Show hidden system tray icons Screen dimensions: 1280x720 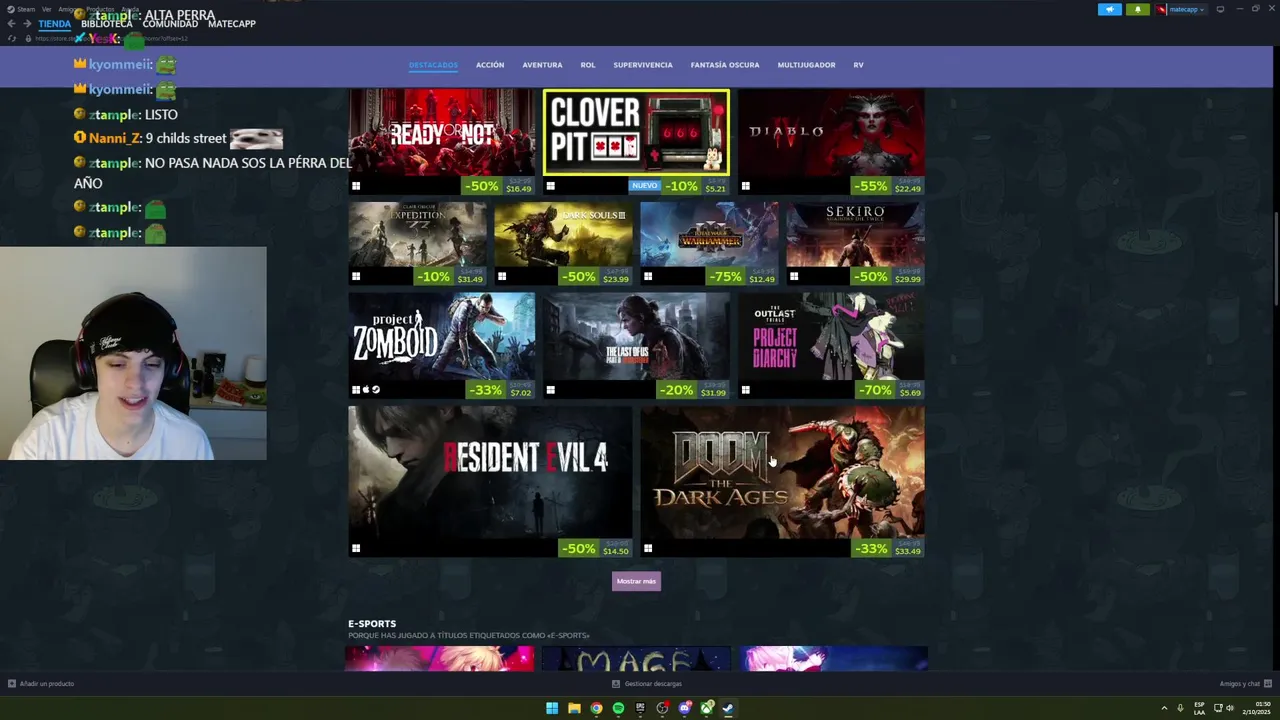(1163, 708)
